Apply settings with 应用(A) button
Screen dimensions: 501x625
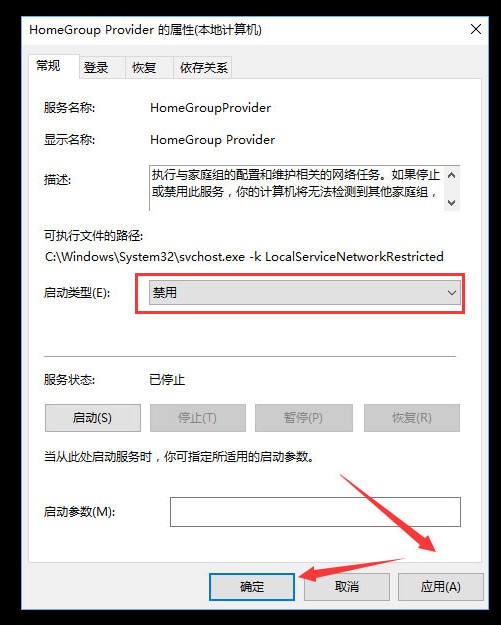[440, 587]
